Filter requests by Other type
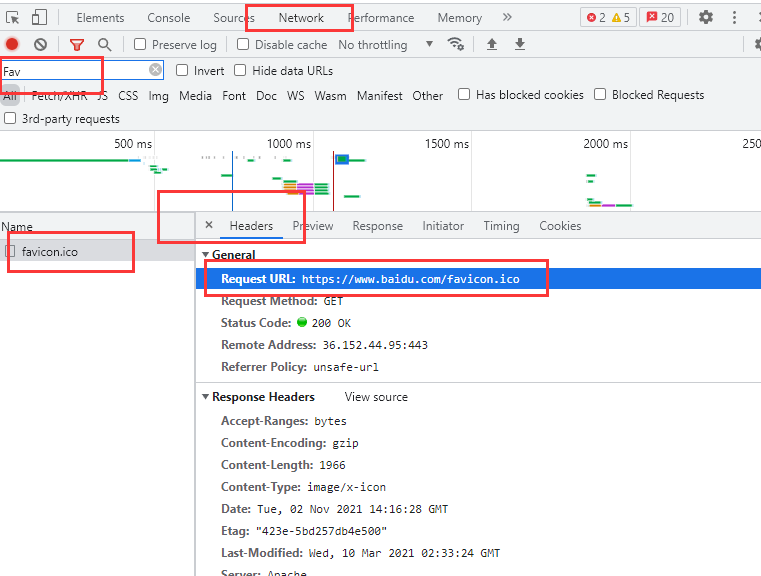Viewport: 761px width, 576px height. pyautogui.click(x=428, y=96)
